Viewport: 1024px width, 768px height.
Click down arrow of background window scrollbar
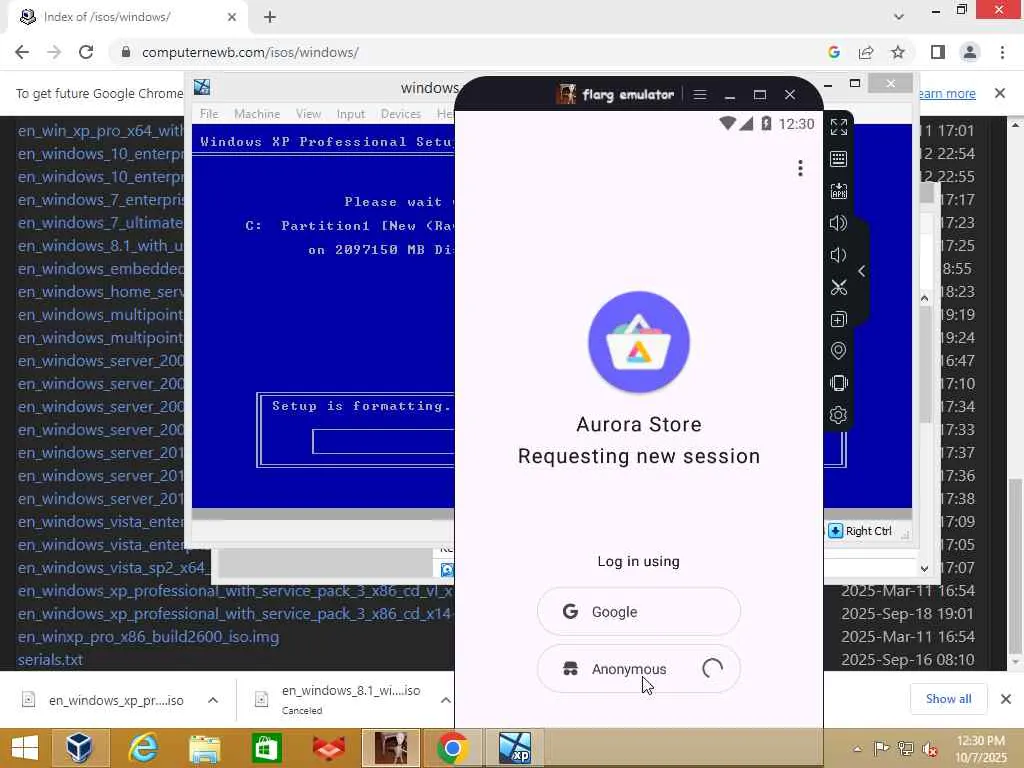tap(925, 568)
